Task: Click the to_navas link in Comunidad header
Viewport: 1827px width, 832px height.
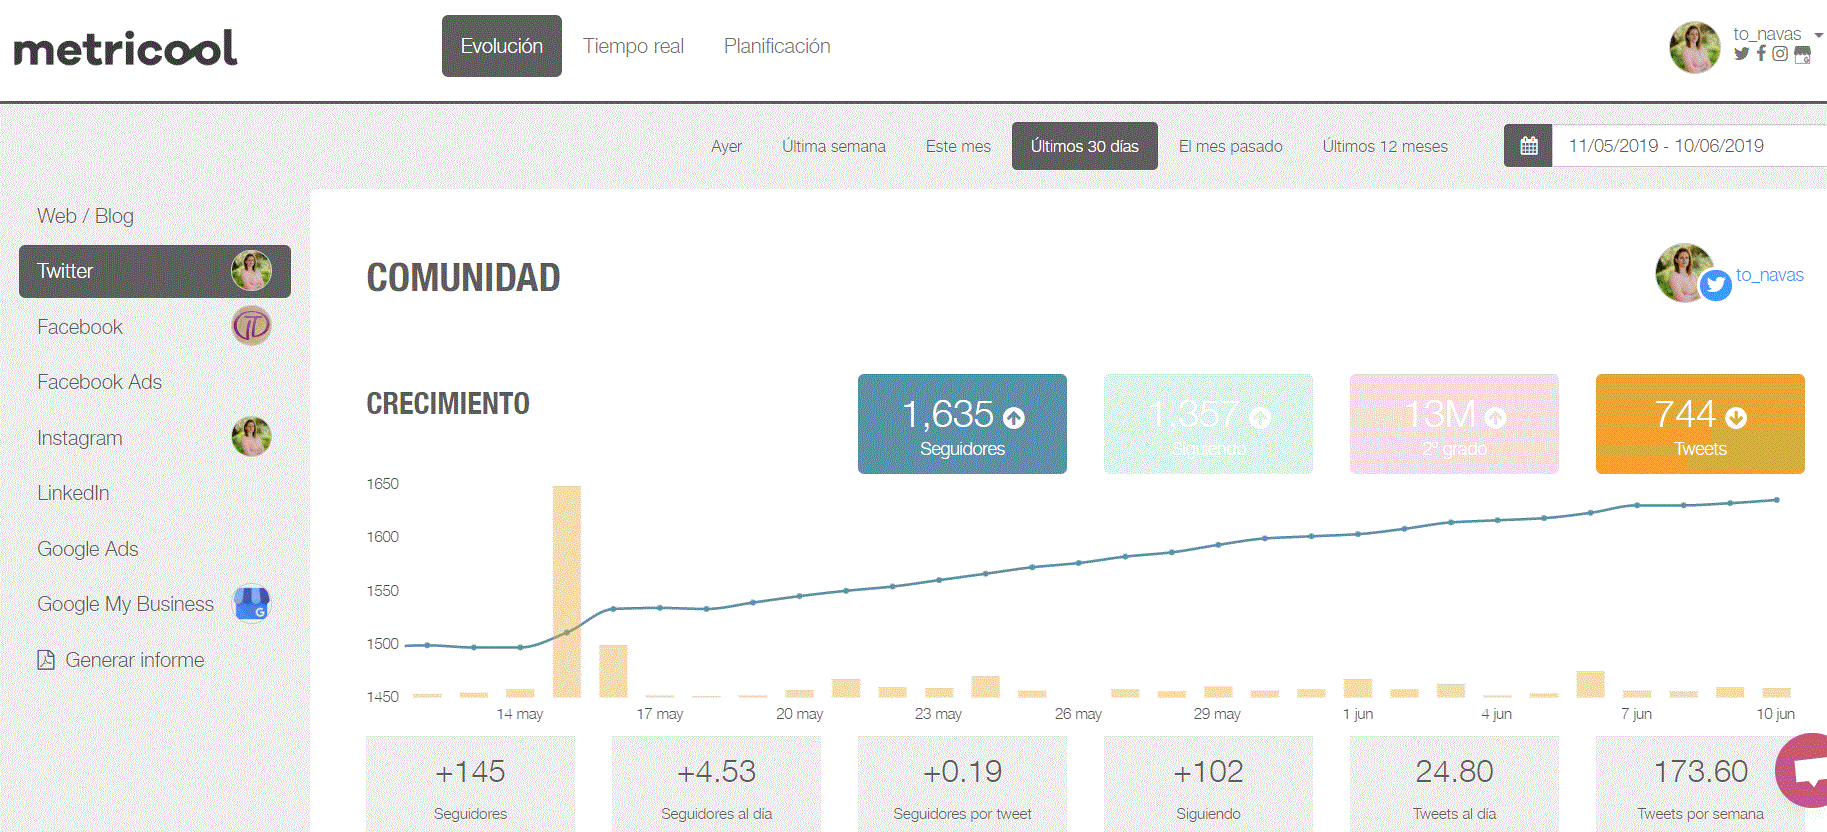Action: (1769, 275)
